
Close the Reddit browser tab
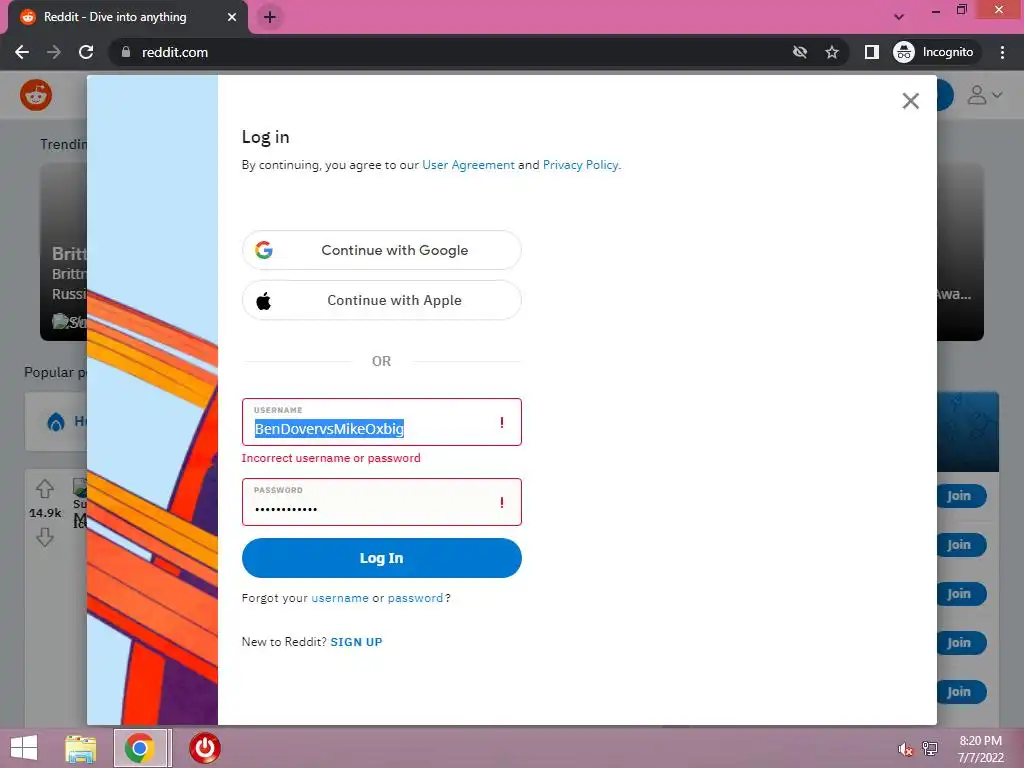(x=232, y=17)
